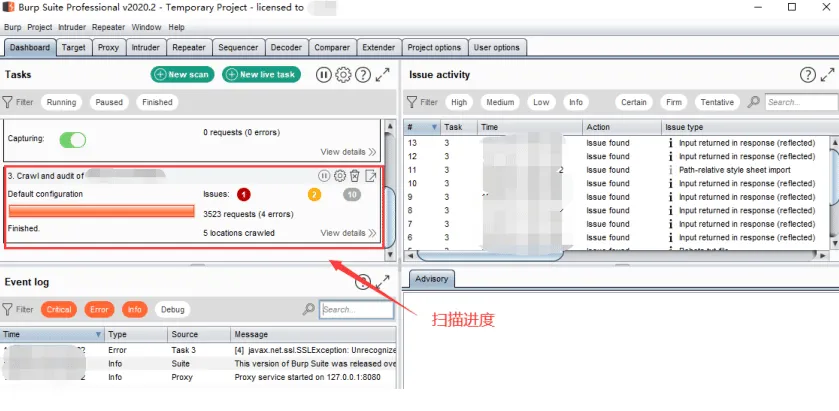The height and width of the screenshot is (411, 839).
Task: Toggle the High severity filter
Action: coord(459,102)
